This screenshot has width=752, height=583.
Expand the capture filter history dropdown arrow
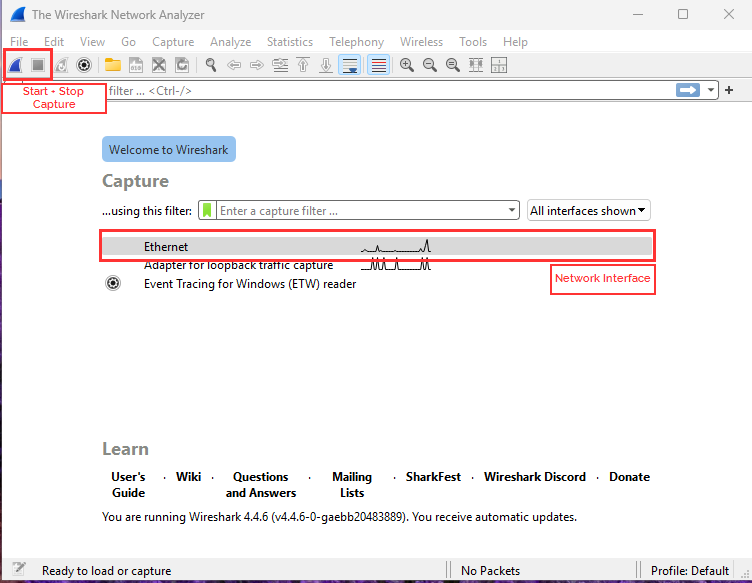tap(512, 211)
